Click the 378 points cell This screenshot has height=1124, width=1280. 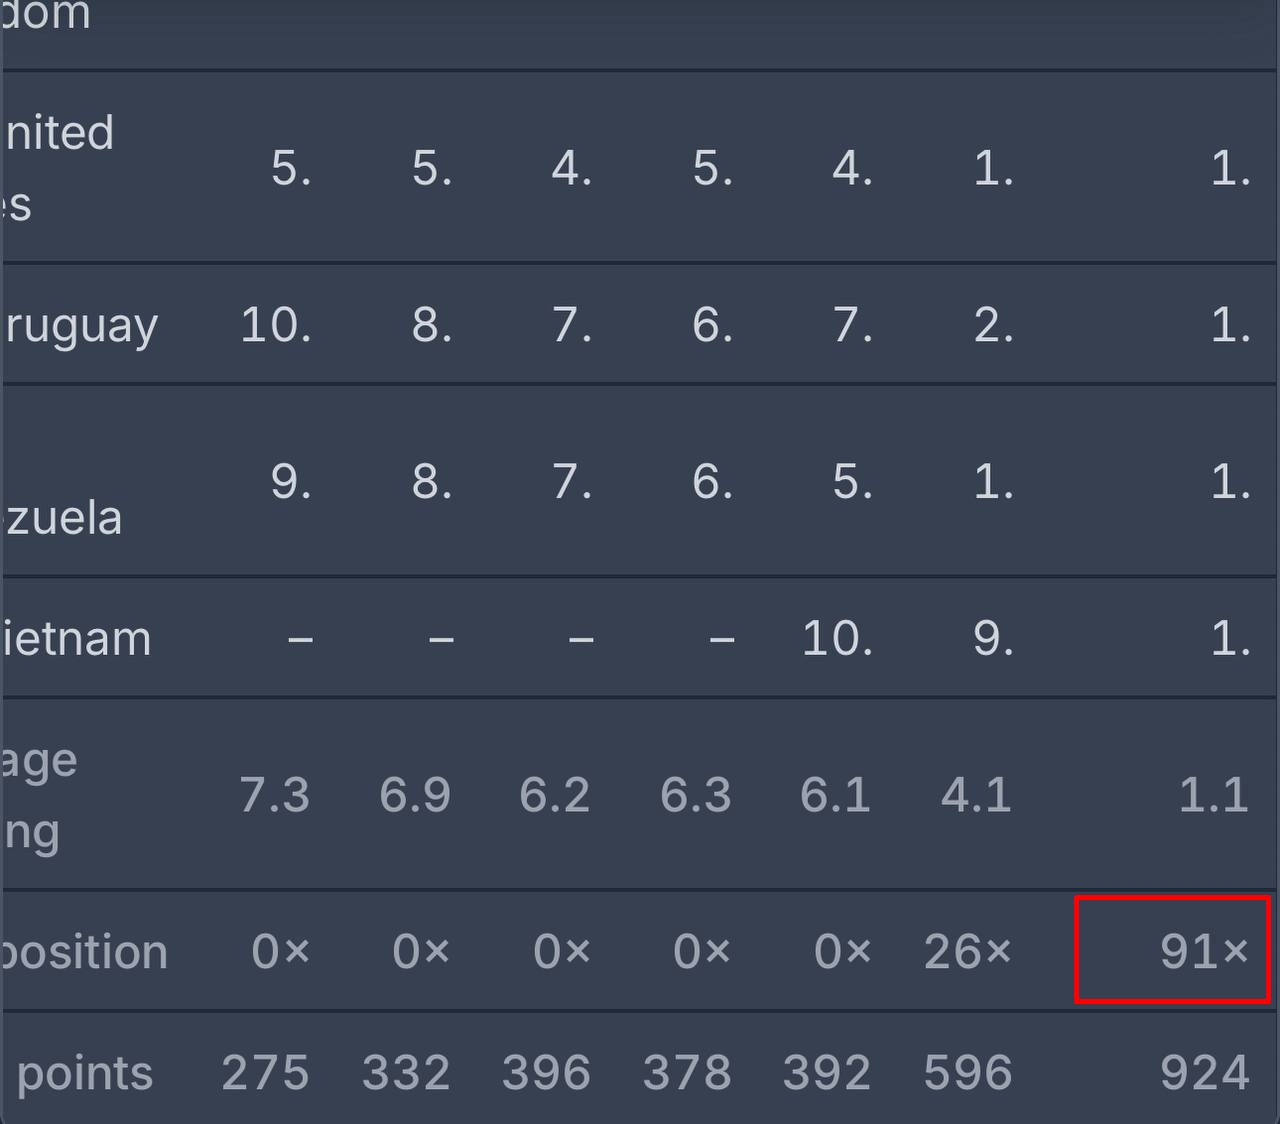(687, 1073)
